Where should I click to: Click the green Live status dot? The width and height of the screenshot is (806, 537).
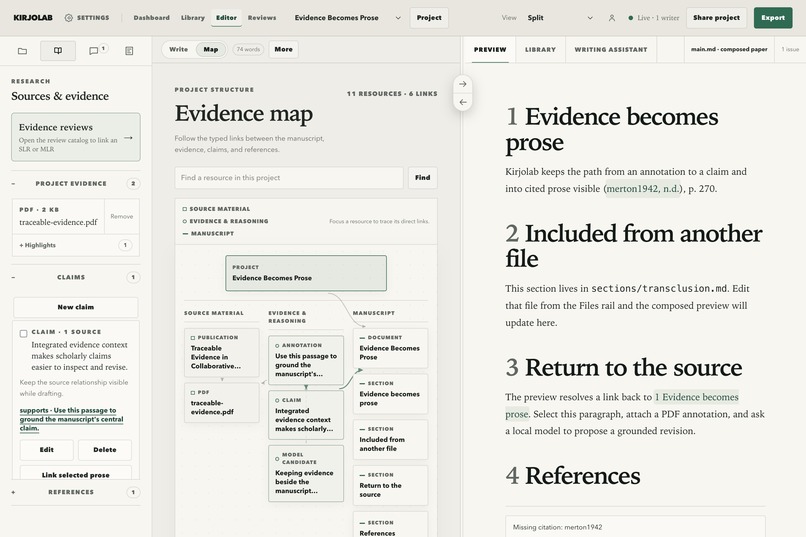[631, 18]
